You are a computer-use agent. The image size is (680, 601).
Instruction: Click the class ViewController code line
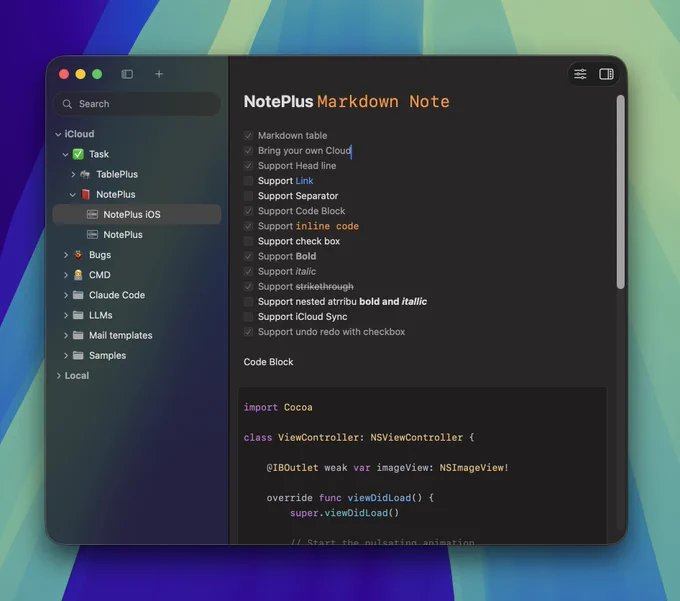pos(359,438)
